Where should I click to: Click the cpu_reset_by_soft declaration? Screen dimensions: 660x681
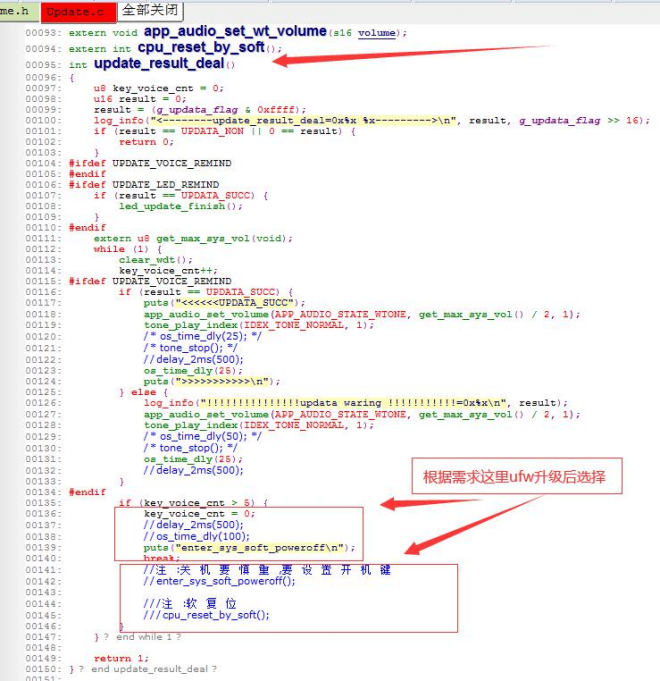pyautogui.click(x=201, y=47)
